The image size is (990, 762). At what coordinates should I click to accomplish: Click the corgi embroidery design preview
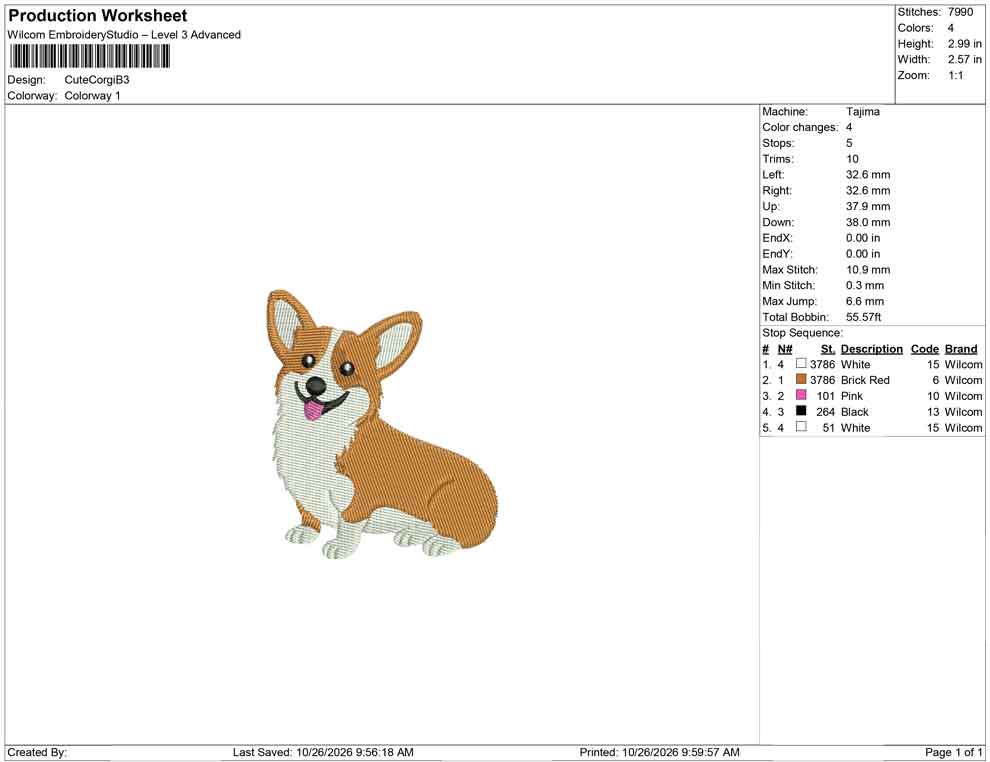click(382, 424)
